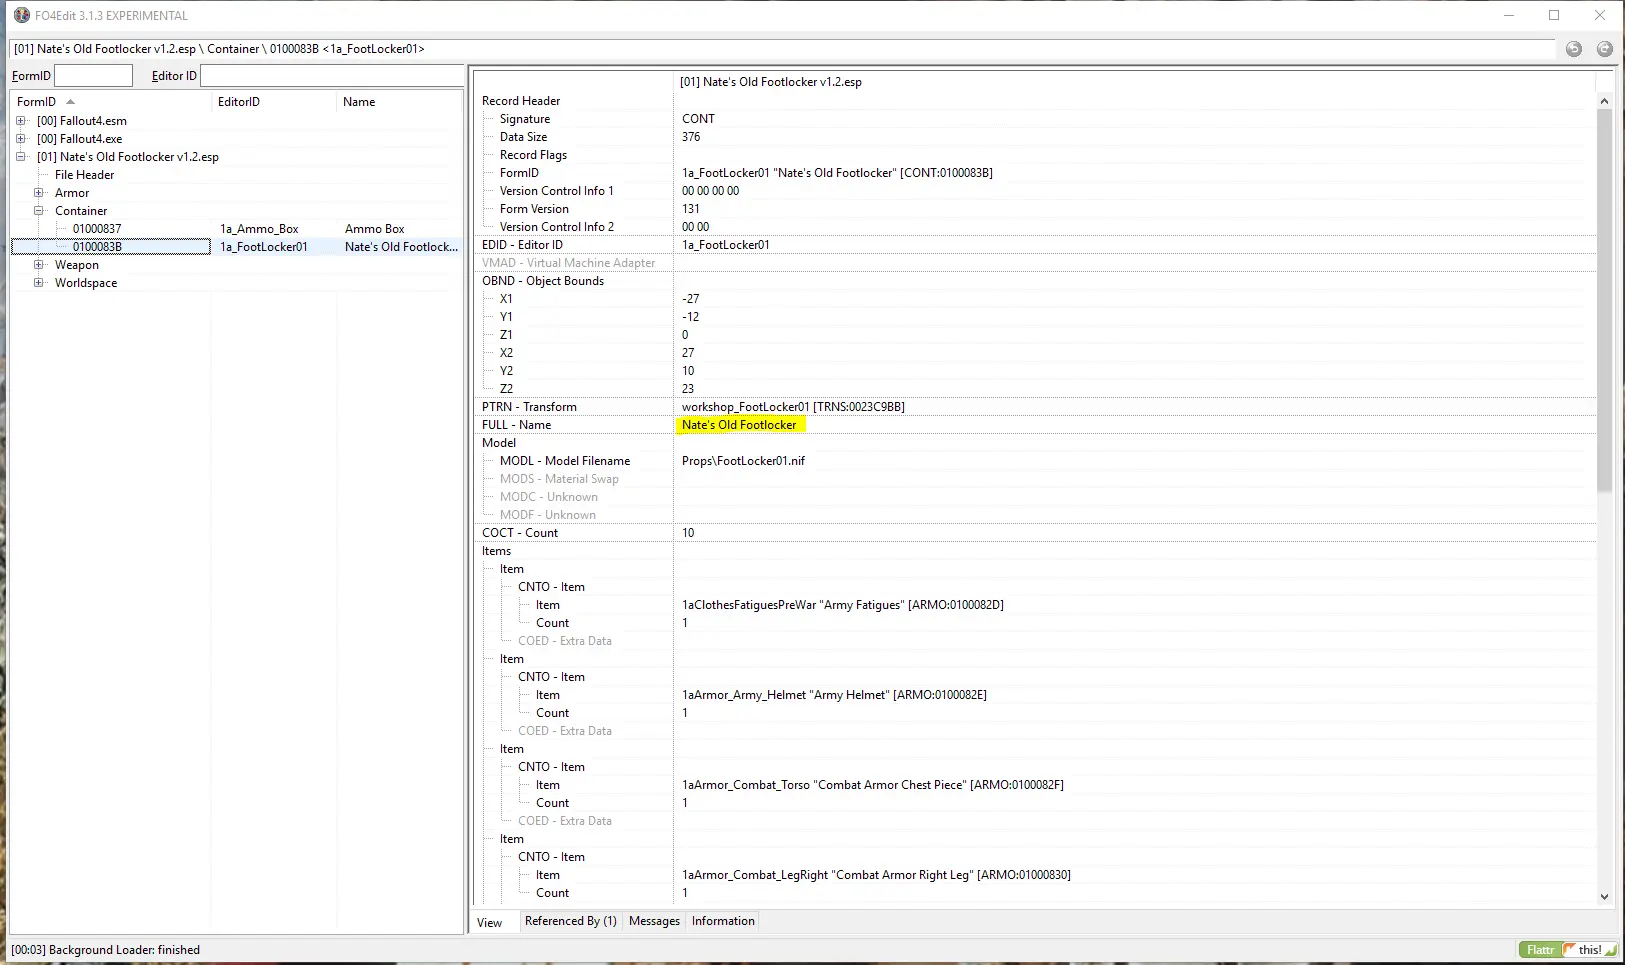Screen dimensions: 1625x965
Task: Click the Record Flags row
Action: coord(533,155)
